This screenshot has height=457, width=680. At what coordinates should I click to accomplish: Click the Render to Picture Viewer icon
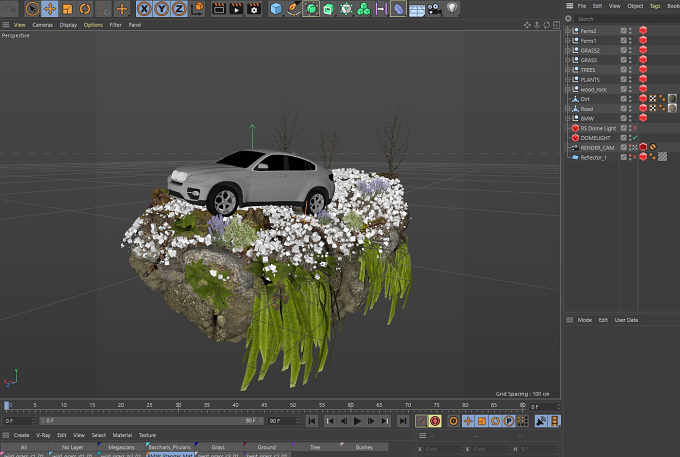(x=236, y=9)
